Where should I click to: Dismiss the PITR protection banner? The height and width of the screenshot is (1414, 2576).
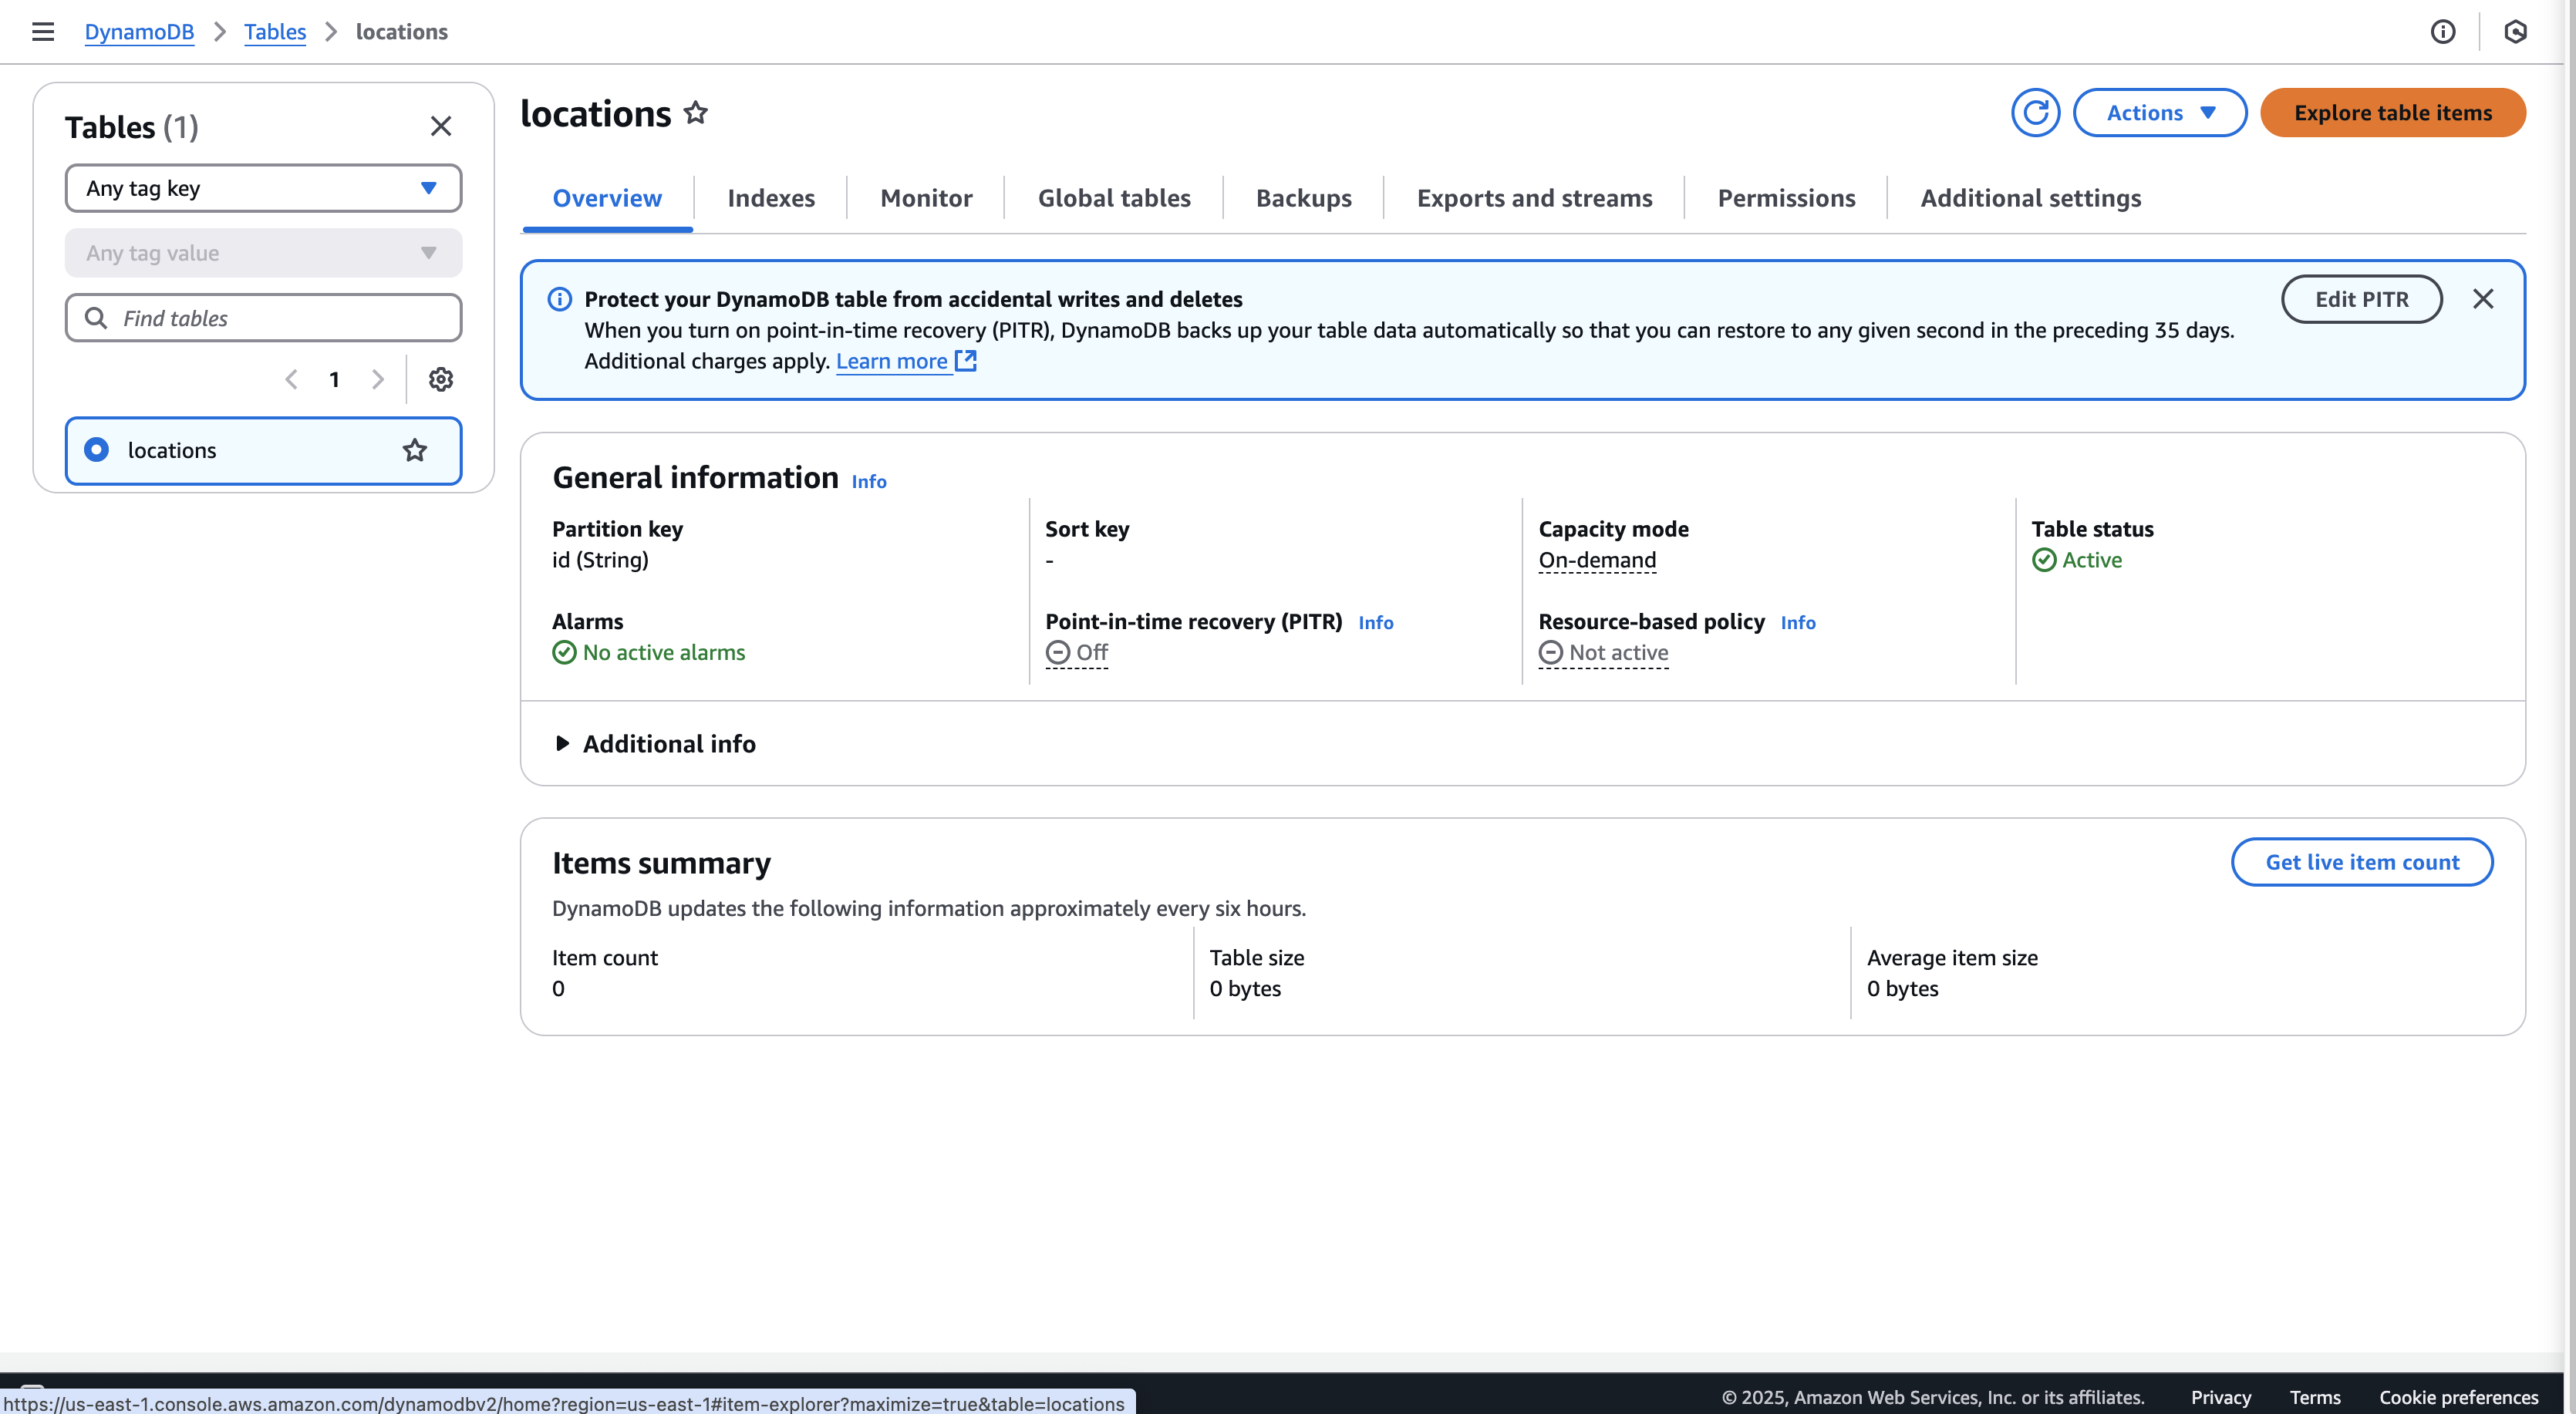coord(2483,299)
